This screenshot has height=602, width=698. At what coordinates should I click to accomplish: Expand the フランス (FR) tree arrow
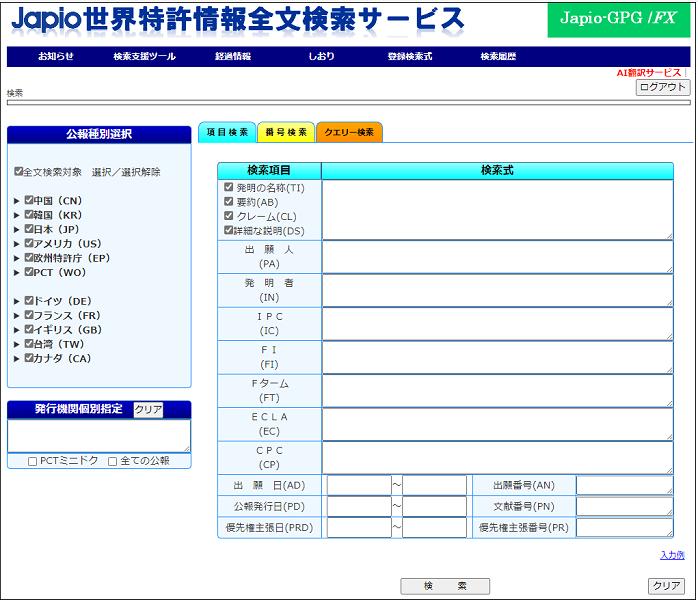coord(16,316)
